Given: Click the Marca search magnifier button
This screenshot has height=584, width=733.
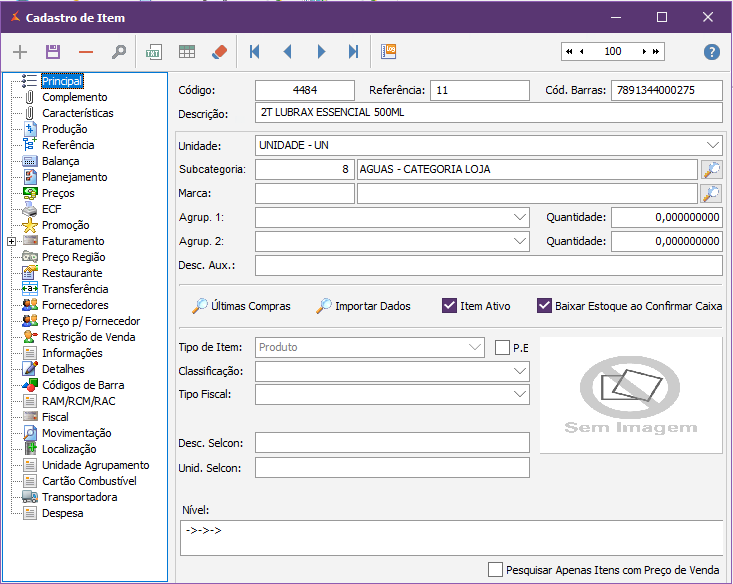Looking at the screenshot, I should pyautogui.click(x=711, y=193).
